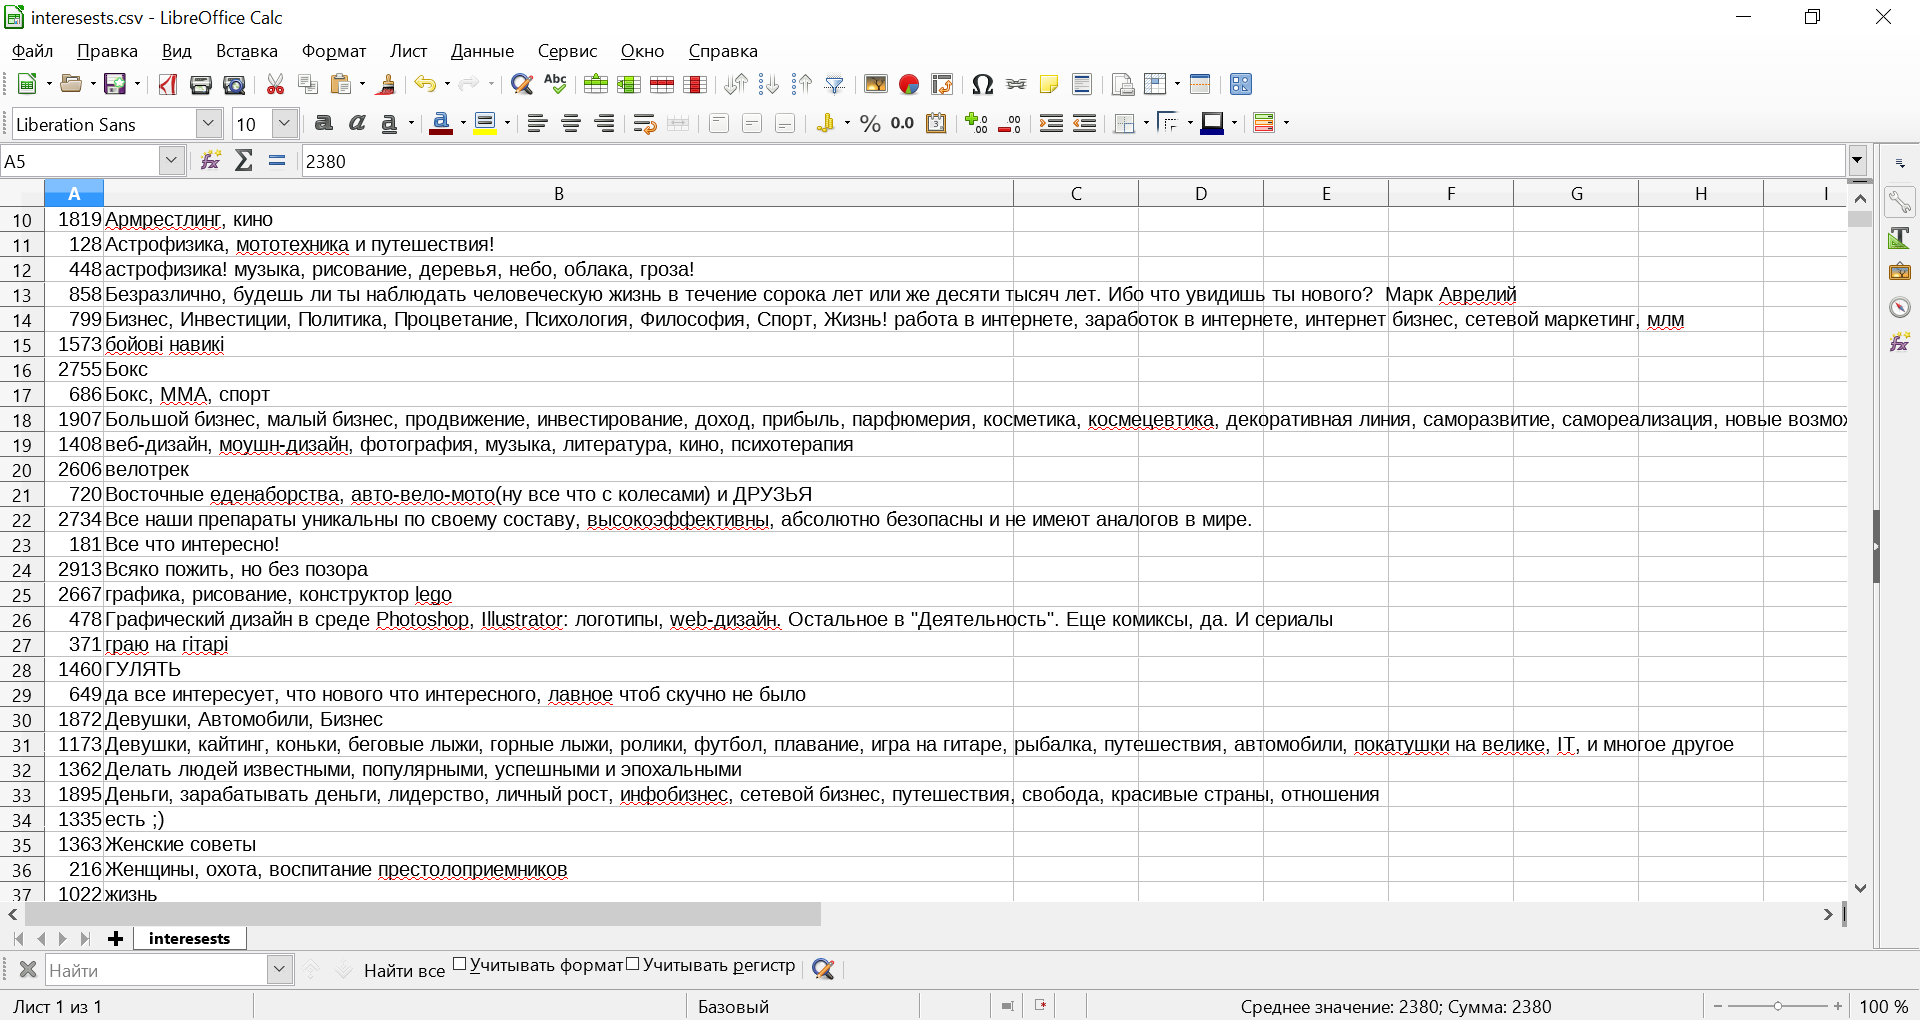Open the Paste options dropdown arrow
Screen dimensions: 1920x1020
[362, 84]
